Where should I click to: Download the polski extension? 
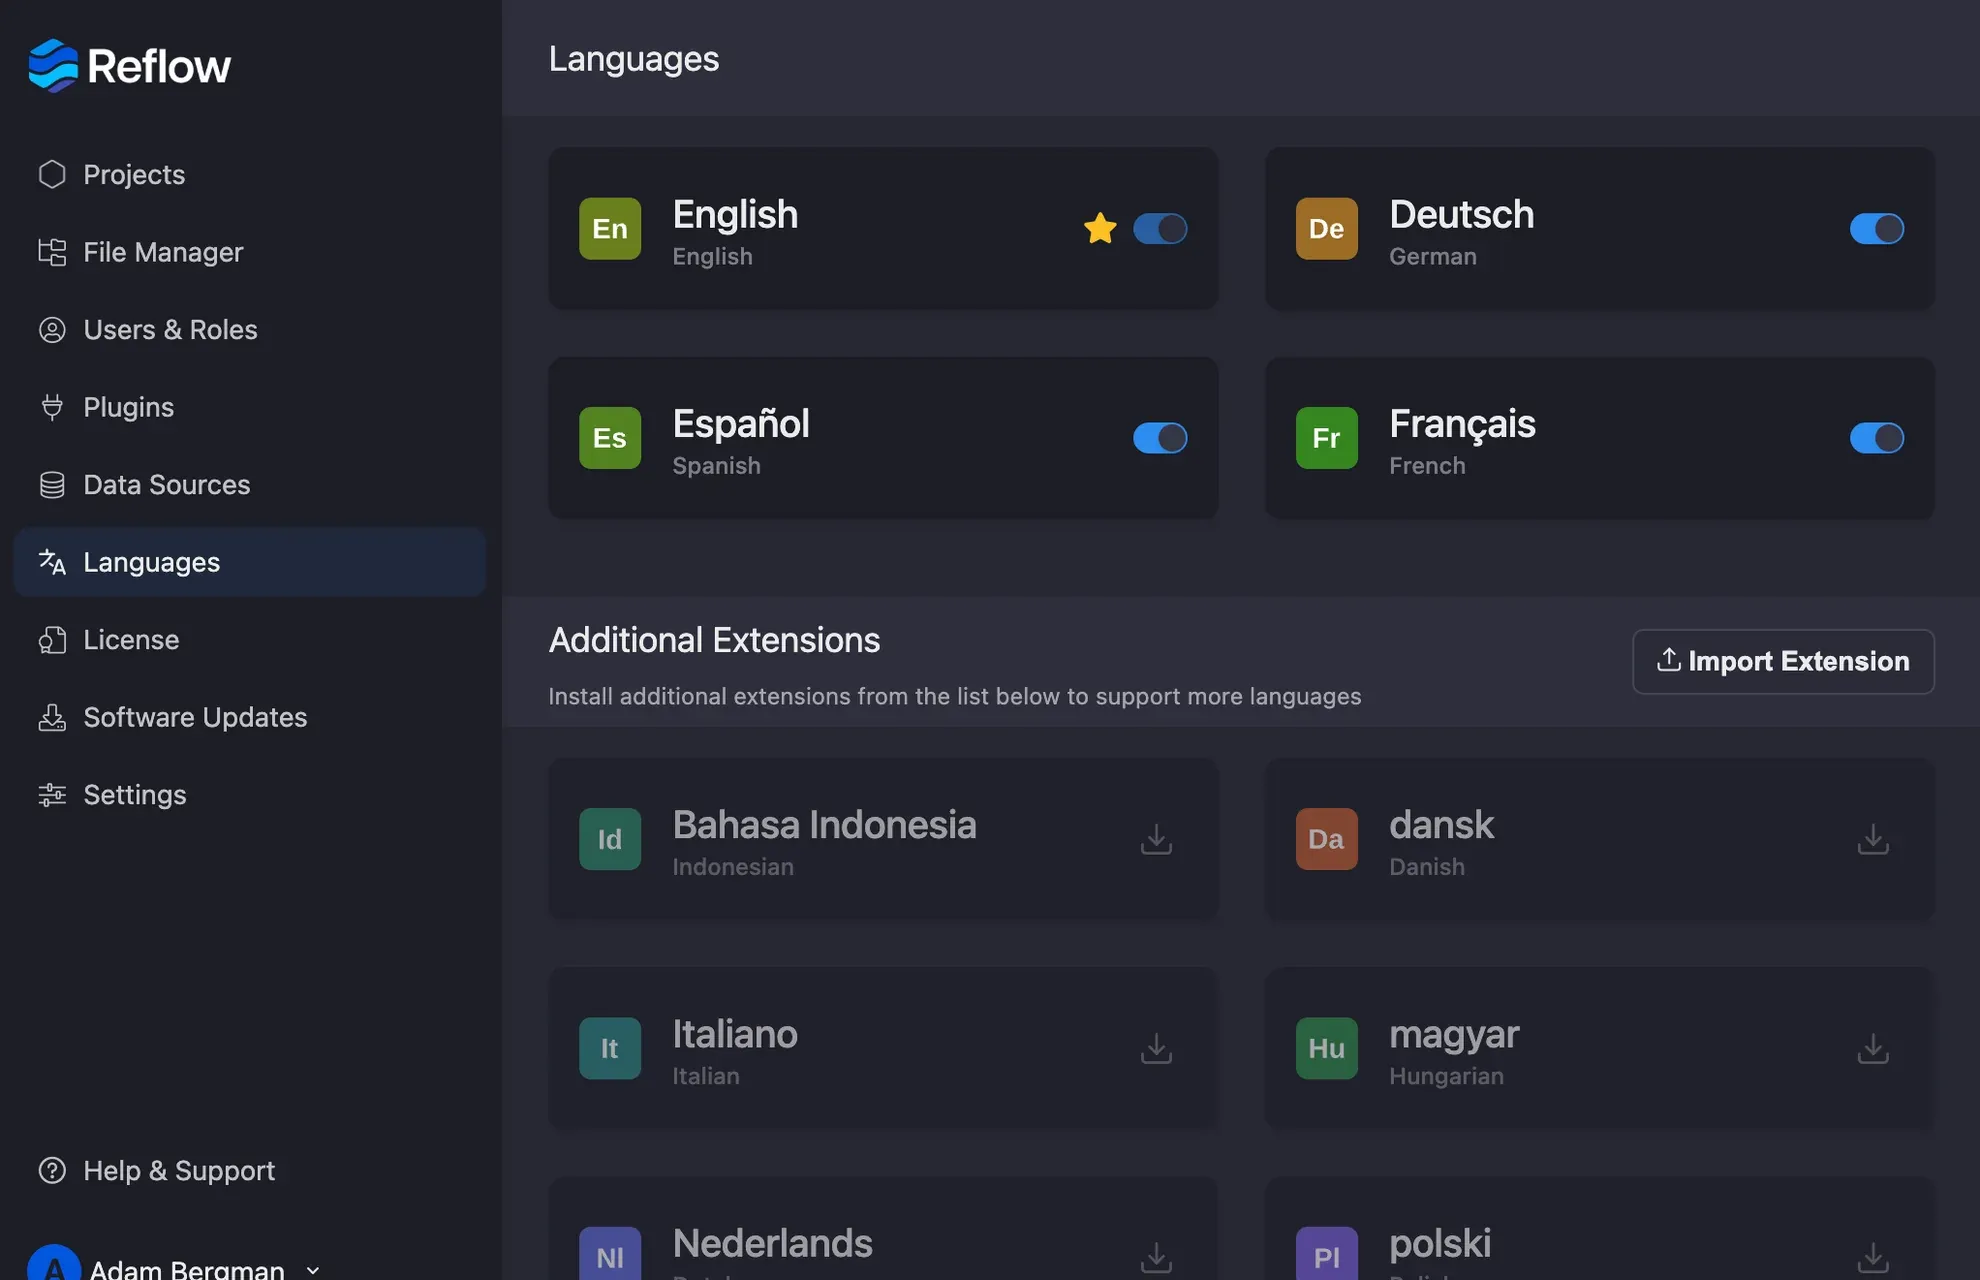tap(1873, 1257)
